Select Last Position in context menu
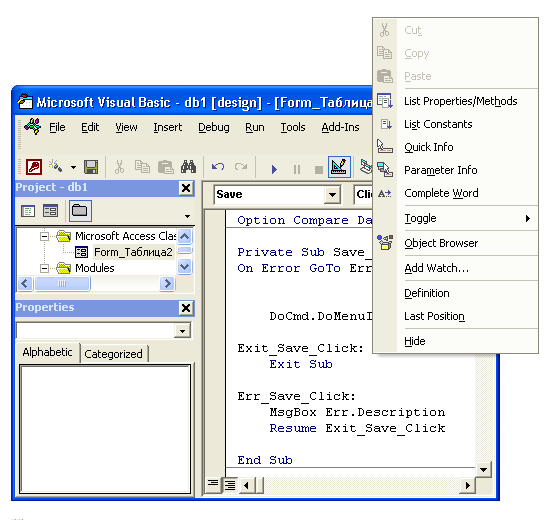The height and width of the screenshot is (520, 546). click(x=455, y=316)
